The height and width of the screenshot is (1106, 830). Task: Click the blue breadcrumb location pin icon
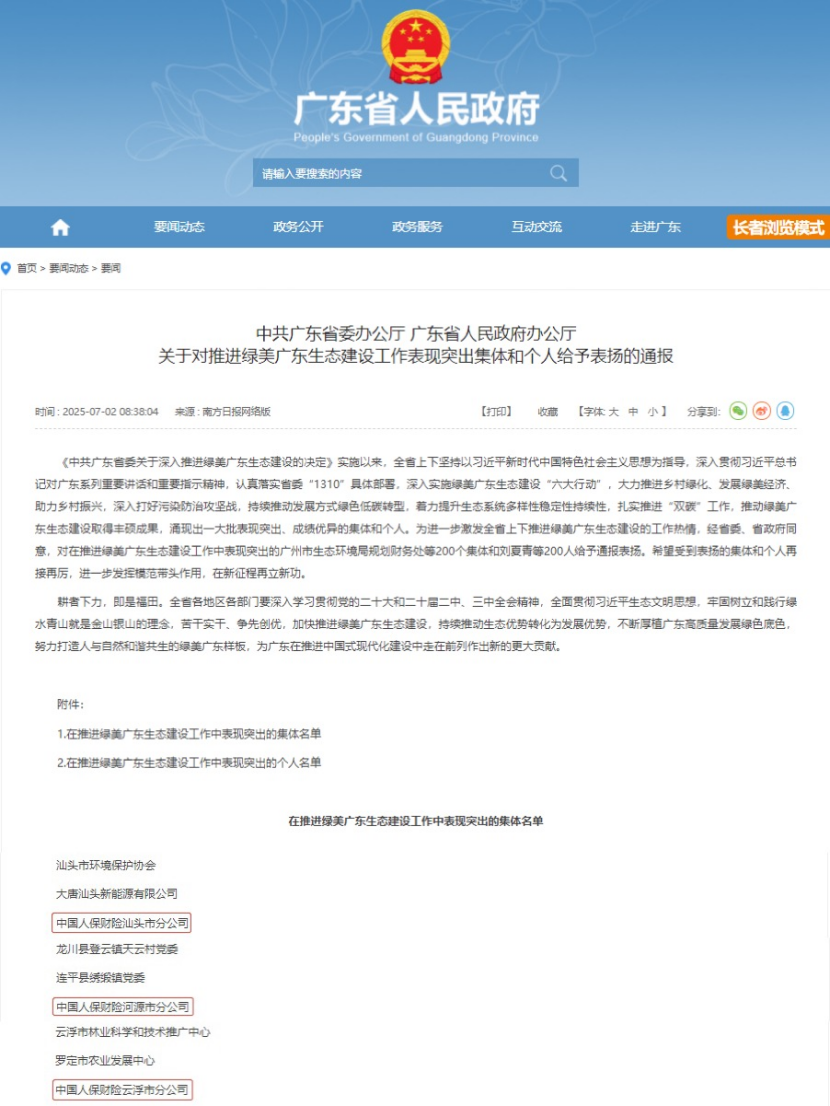(7, 268)
